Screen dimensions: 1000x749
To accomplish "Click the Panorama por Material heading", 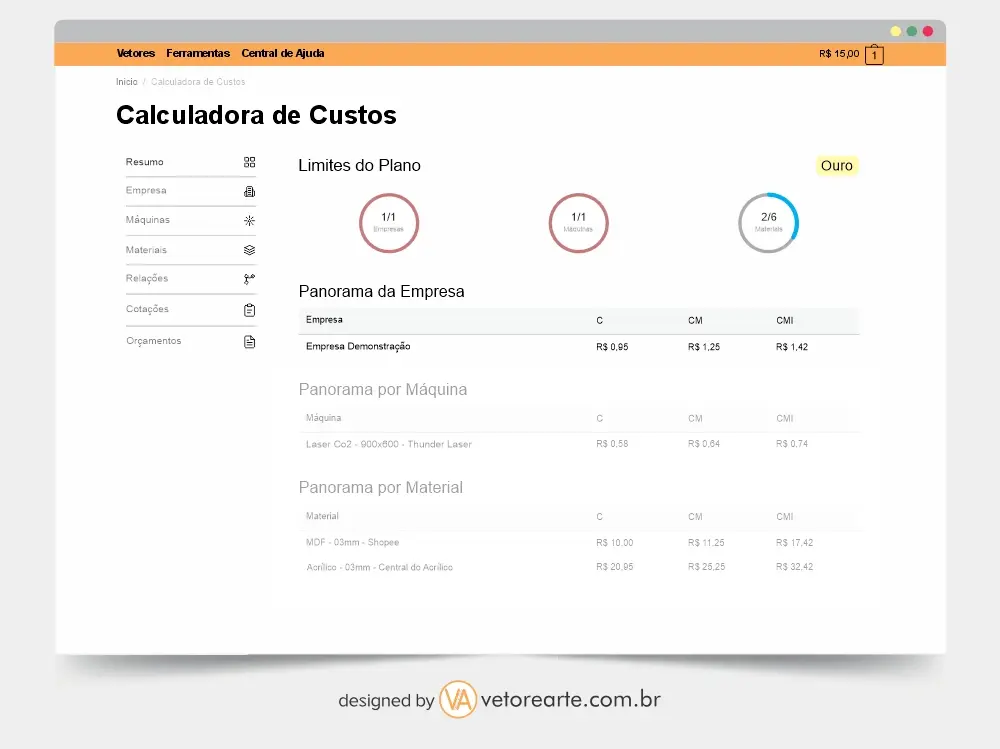I will [381, 488].
